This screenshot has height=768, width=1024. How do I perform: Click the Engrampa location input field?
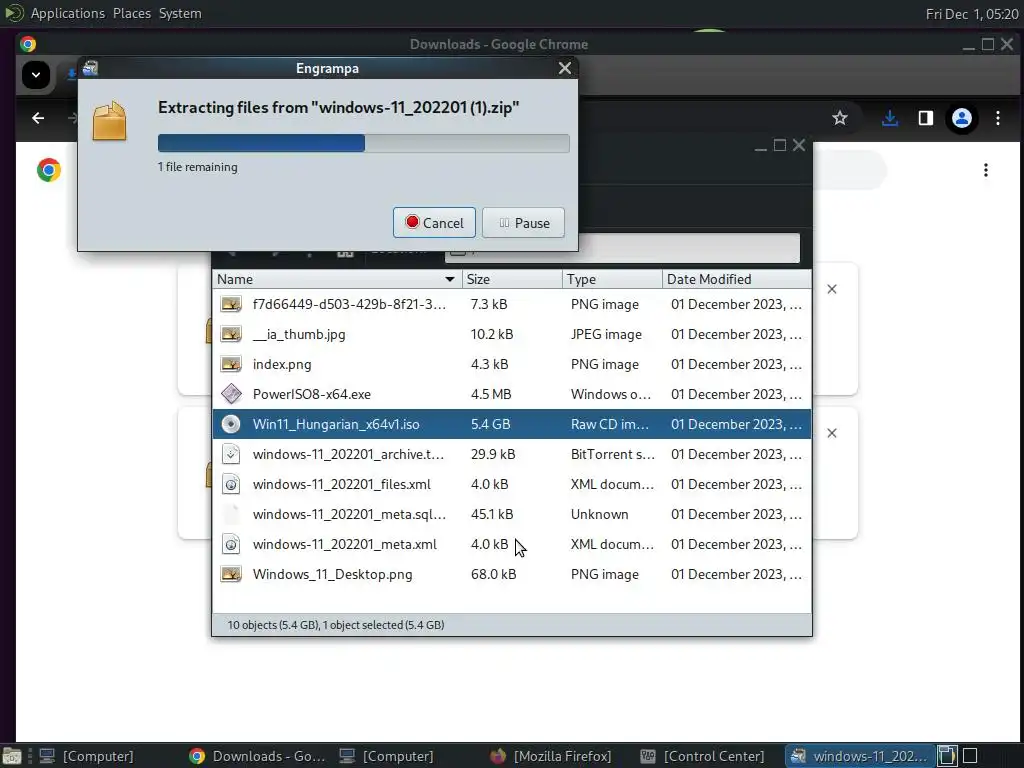[622, 248]
